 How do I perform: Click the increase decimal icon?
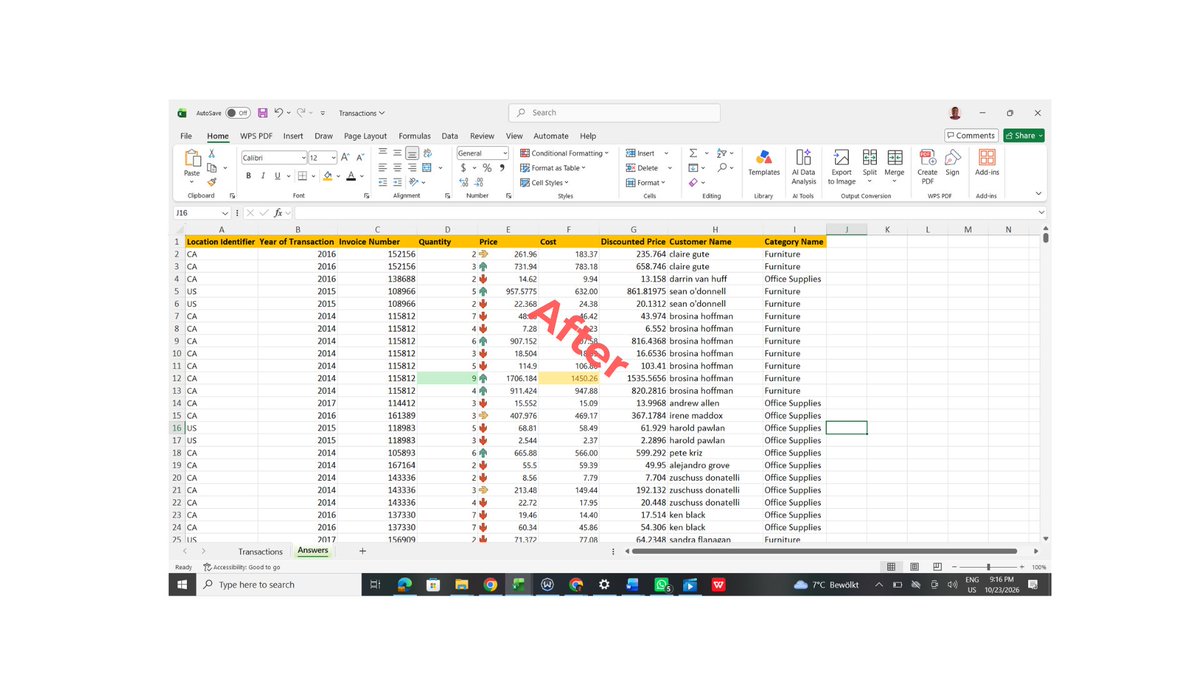(x=465, y=182)
